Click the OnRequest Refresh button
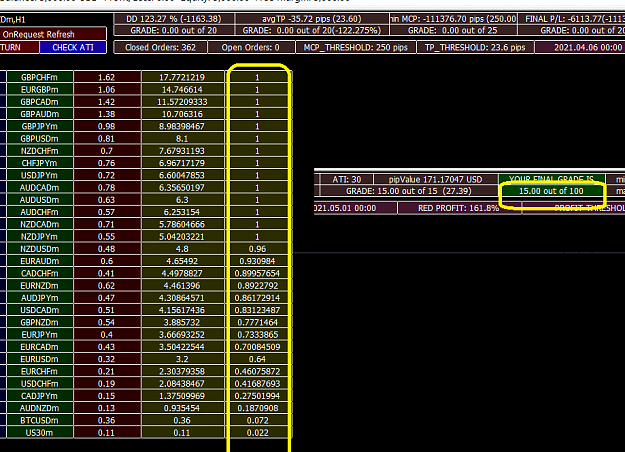 tap(53, 34)
